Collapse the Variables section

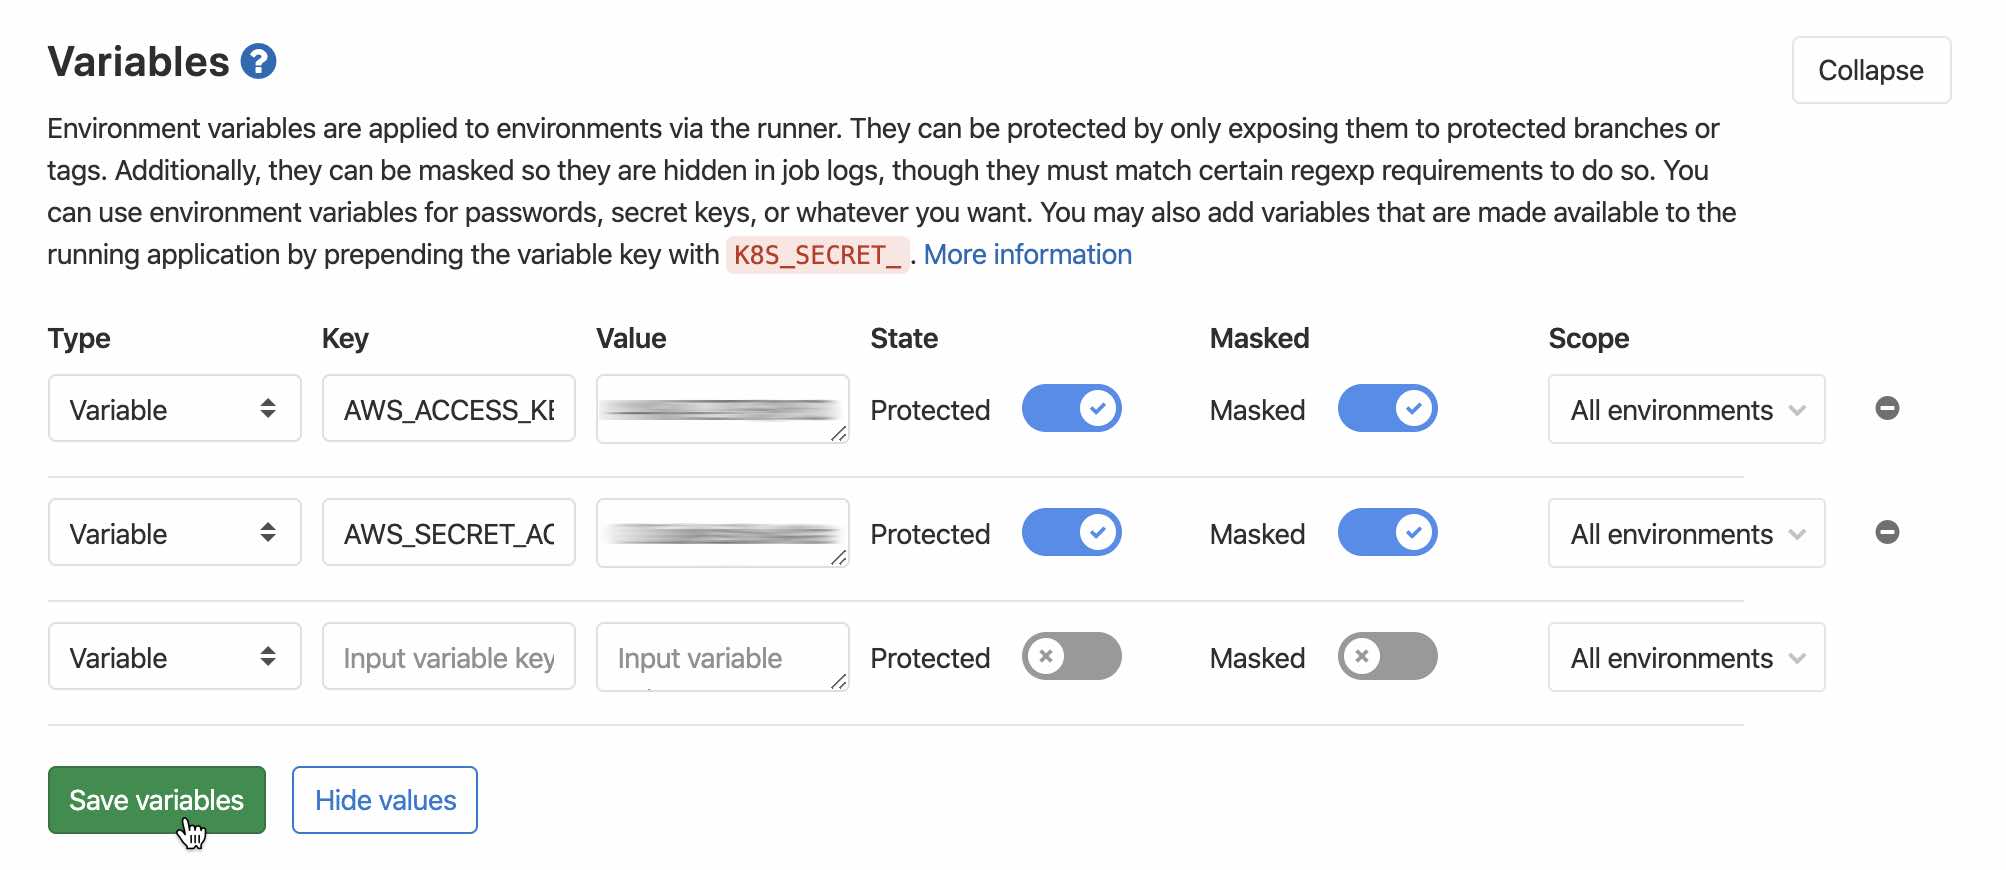pyautogui.click(x=1871, y=70)
